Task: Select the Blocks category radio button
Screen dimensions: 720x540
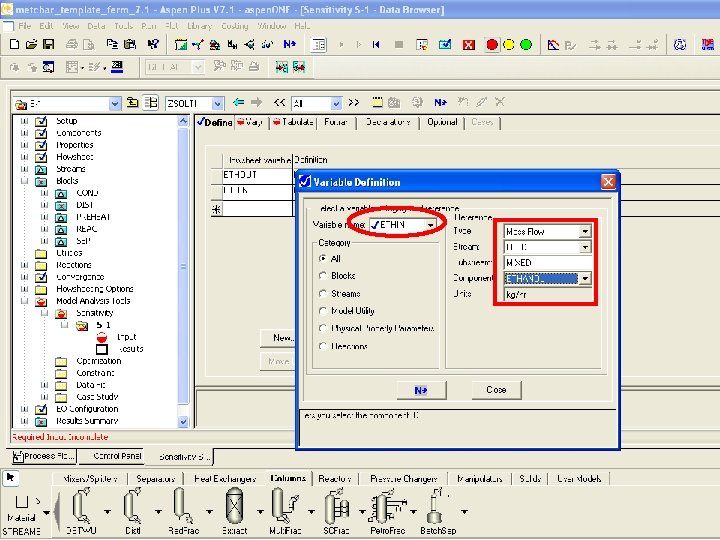Action: click(323, 276)
